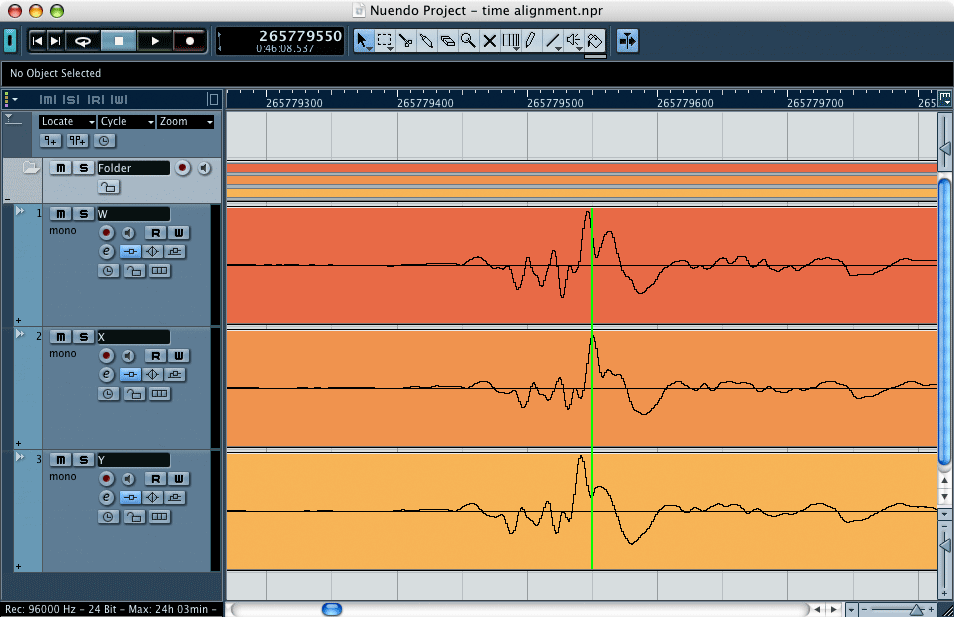This screenshot has width=954, height=617.
Task: Click the horizontal zoom slider handle
Action: coord(916,609)
